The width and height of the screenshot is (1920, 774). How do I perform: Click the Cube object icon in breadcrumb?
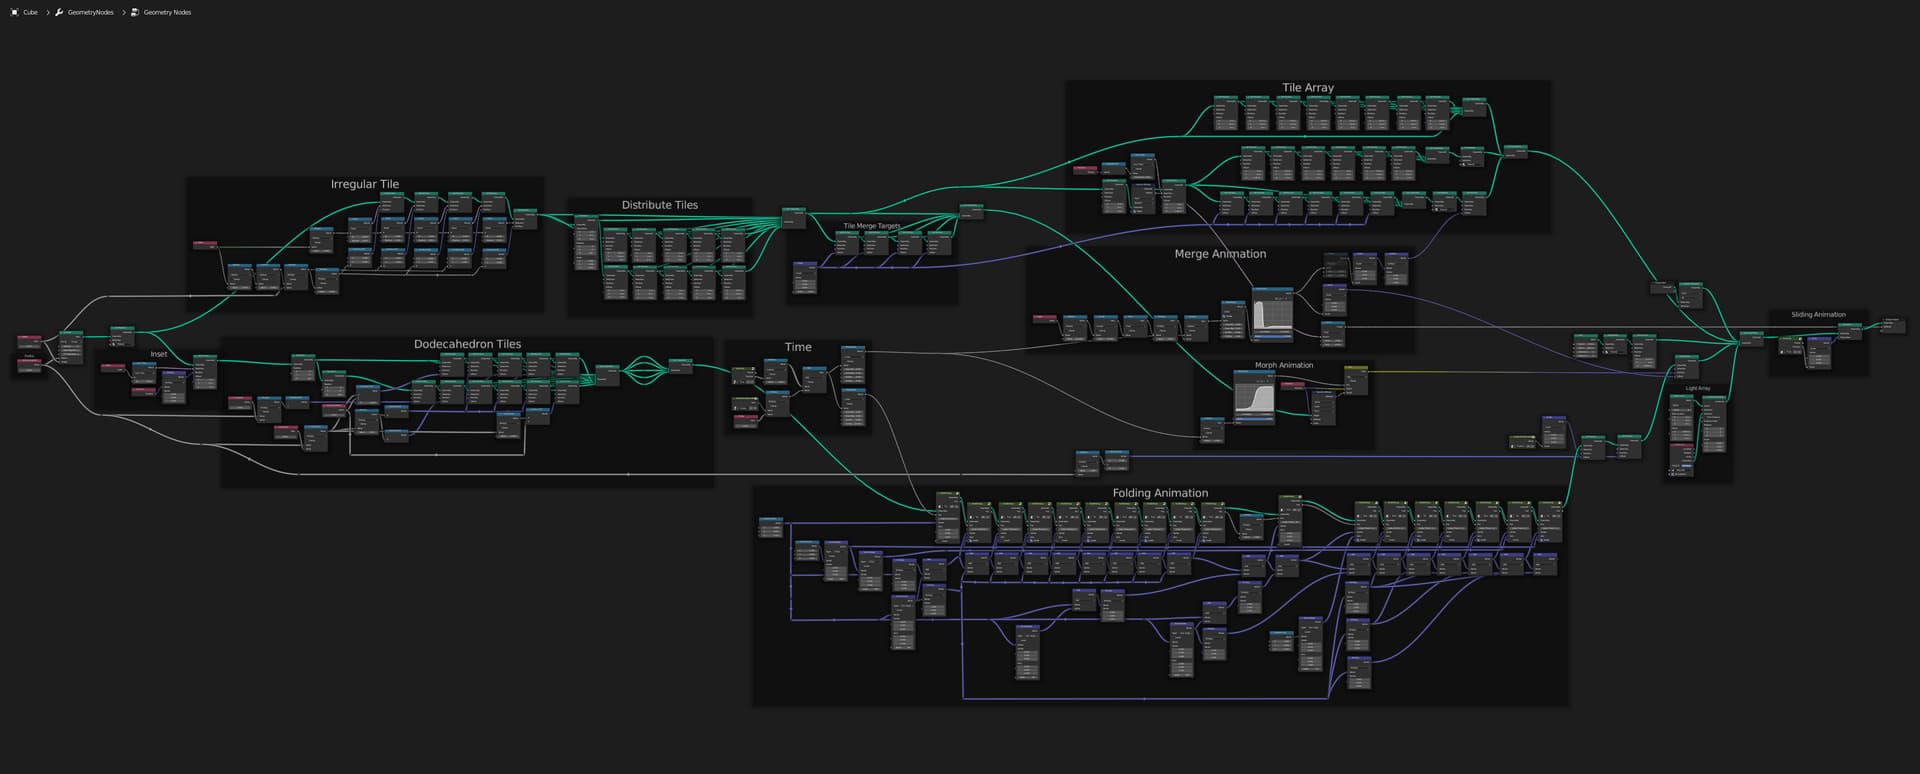(14, 12)
